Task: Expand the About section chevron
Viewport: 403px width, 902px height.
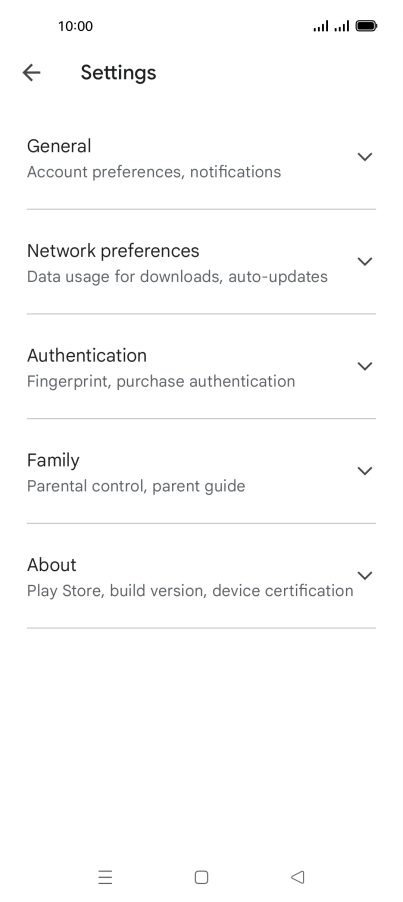Action: tap(365, 575)
